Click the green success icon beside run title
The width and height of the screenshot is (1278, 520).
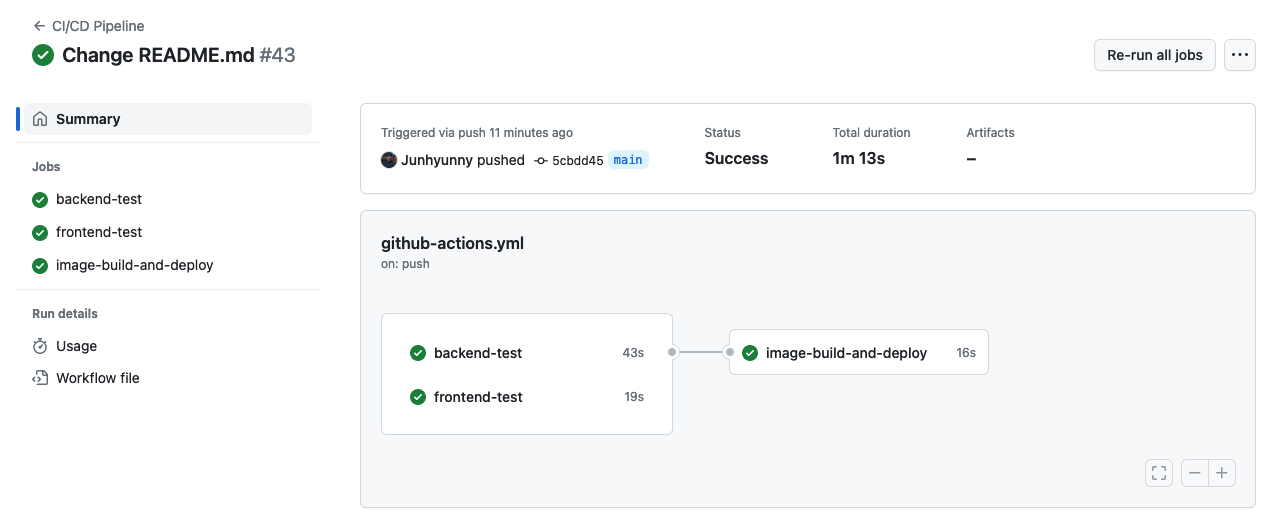(43, 55)
